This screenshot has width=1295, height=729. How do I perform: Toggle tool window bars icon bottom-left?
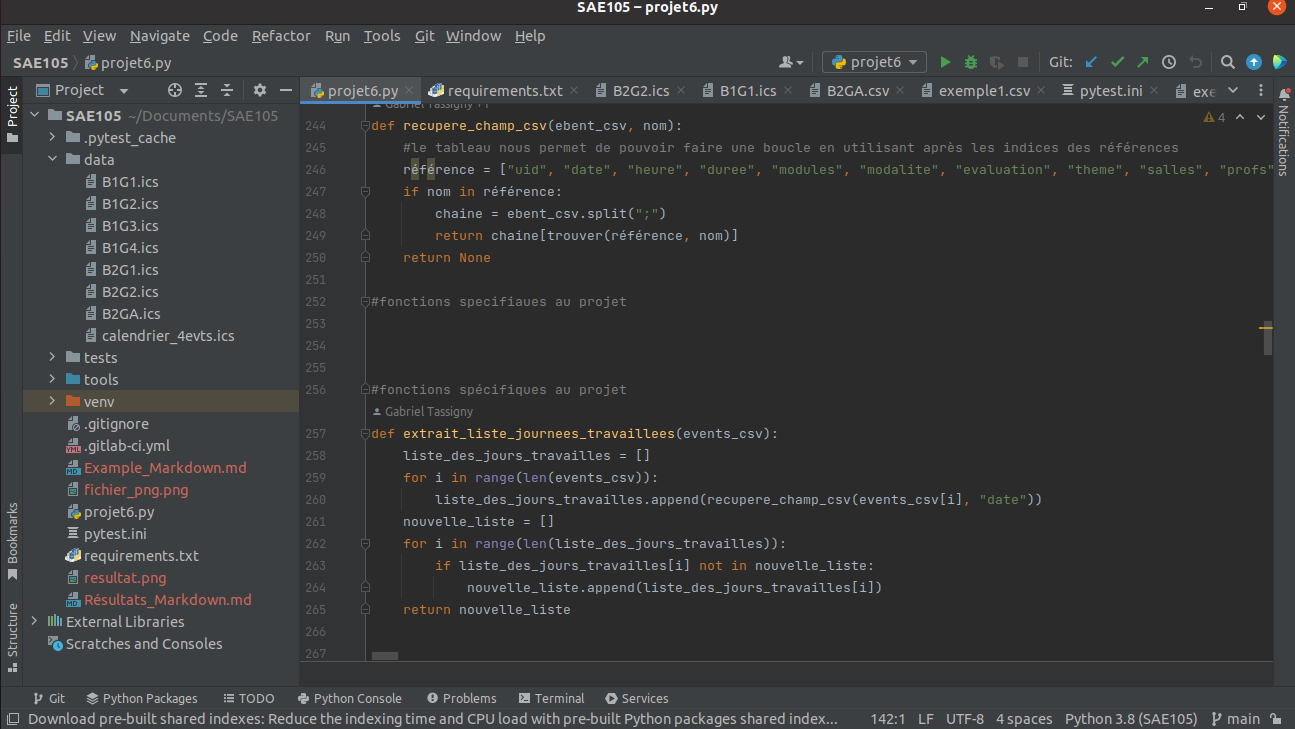[x=12, y=719]
